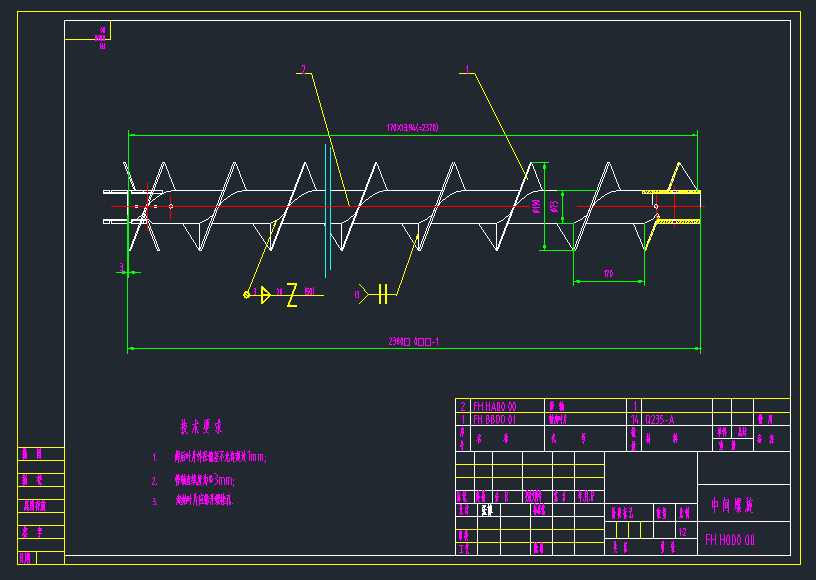
Task: Click the '12' cell in the title block
Action: pos(682,532)
